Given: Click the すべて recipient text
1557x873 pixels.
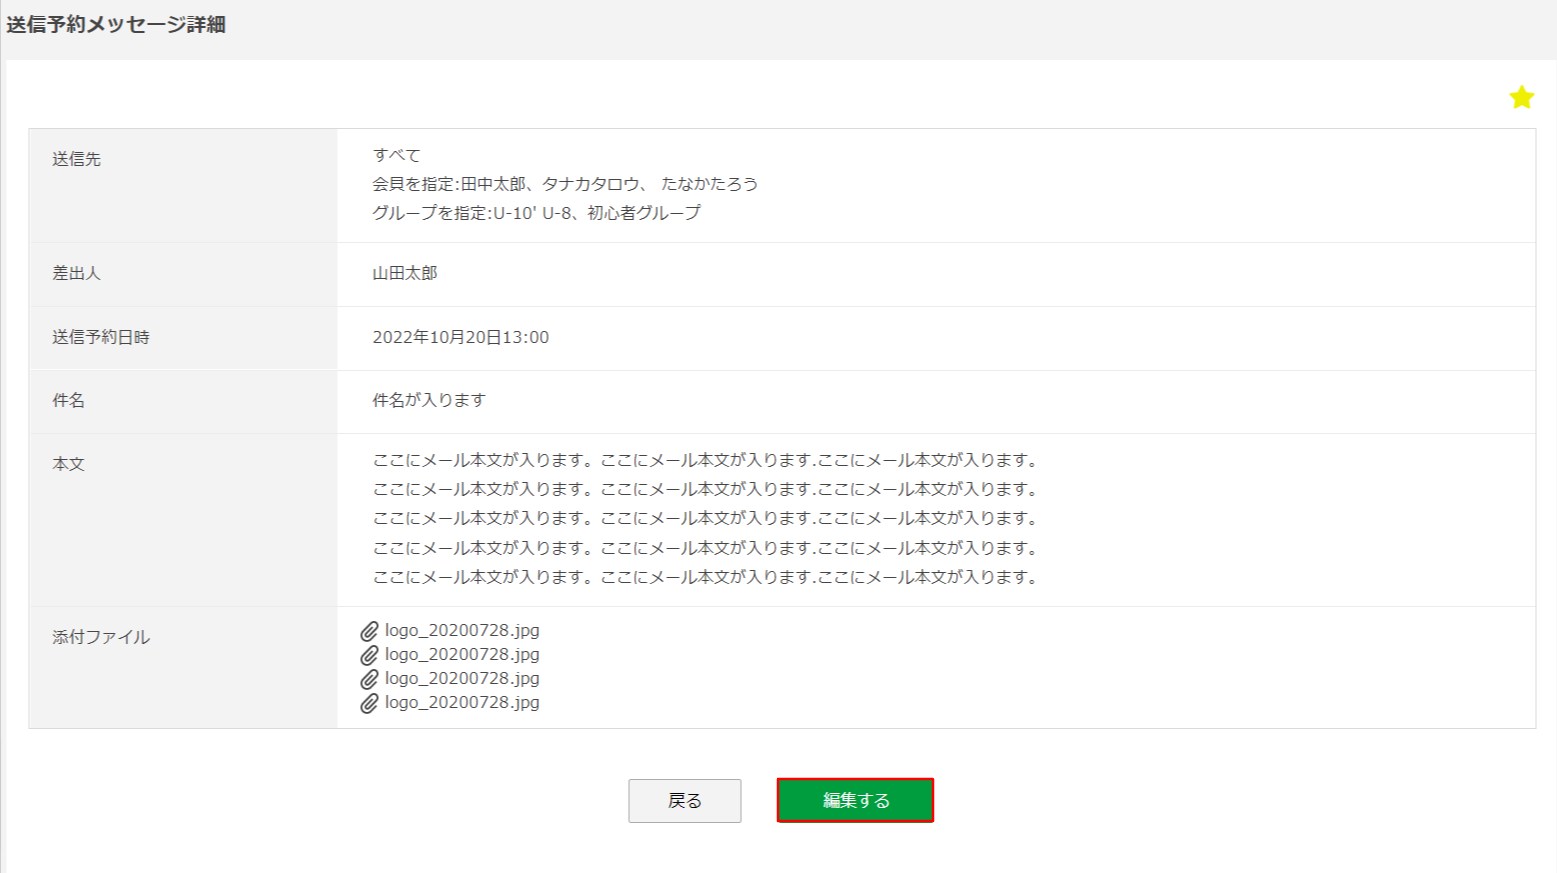Looking at the screenshot, I should pos(397,155).
